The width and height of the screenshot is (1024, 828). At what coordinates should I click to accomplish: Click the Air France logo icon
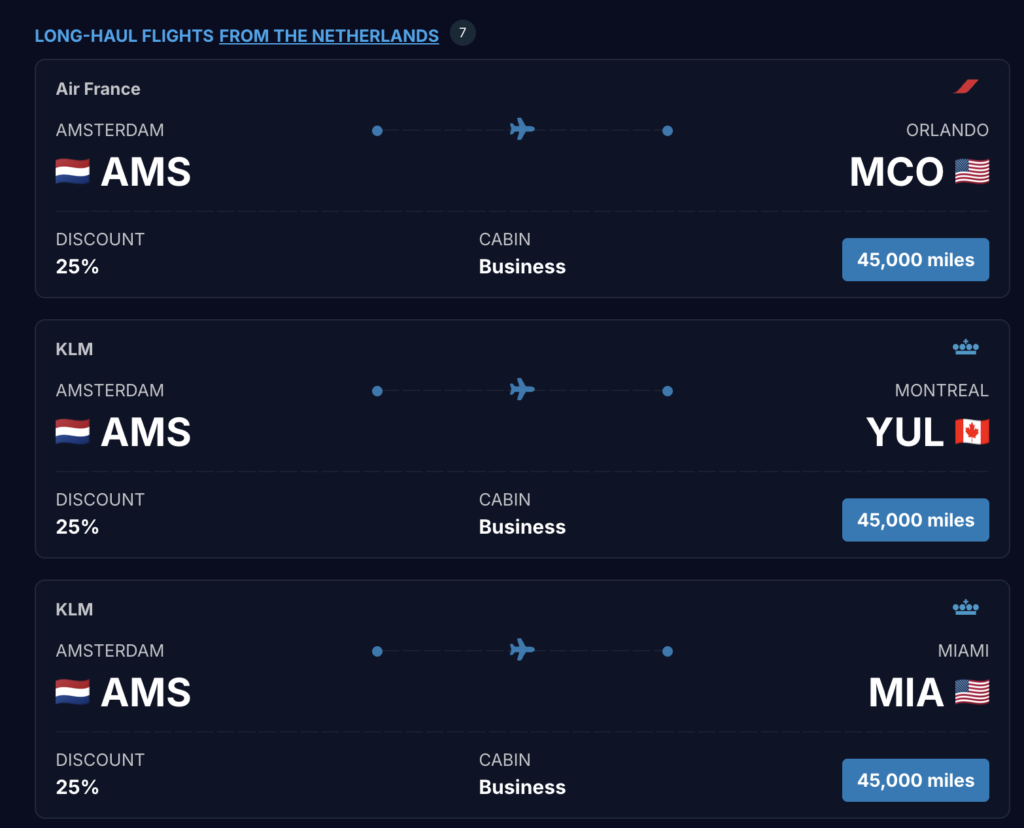(x=966, y=86)
